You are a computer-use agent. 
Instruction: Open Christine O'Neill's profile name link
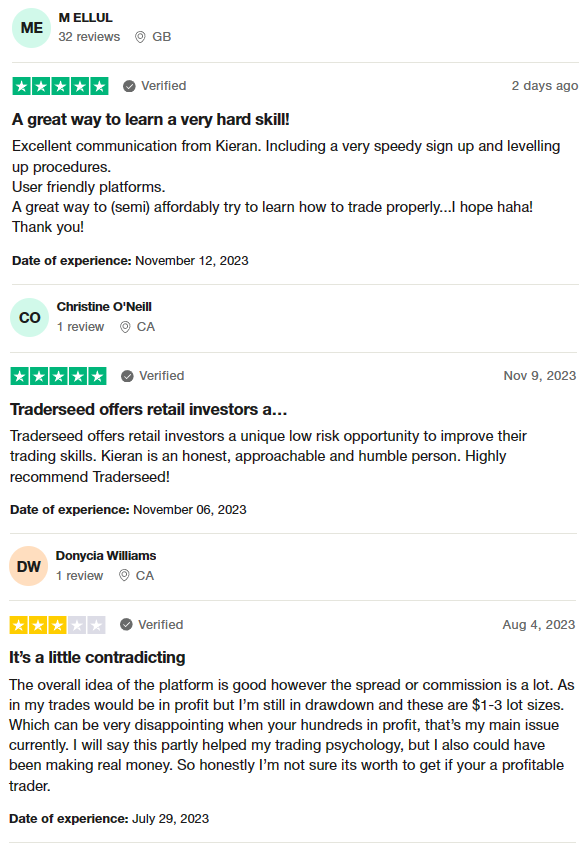(104, 307)
